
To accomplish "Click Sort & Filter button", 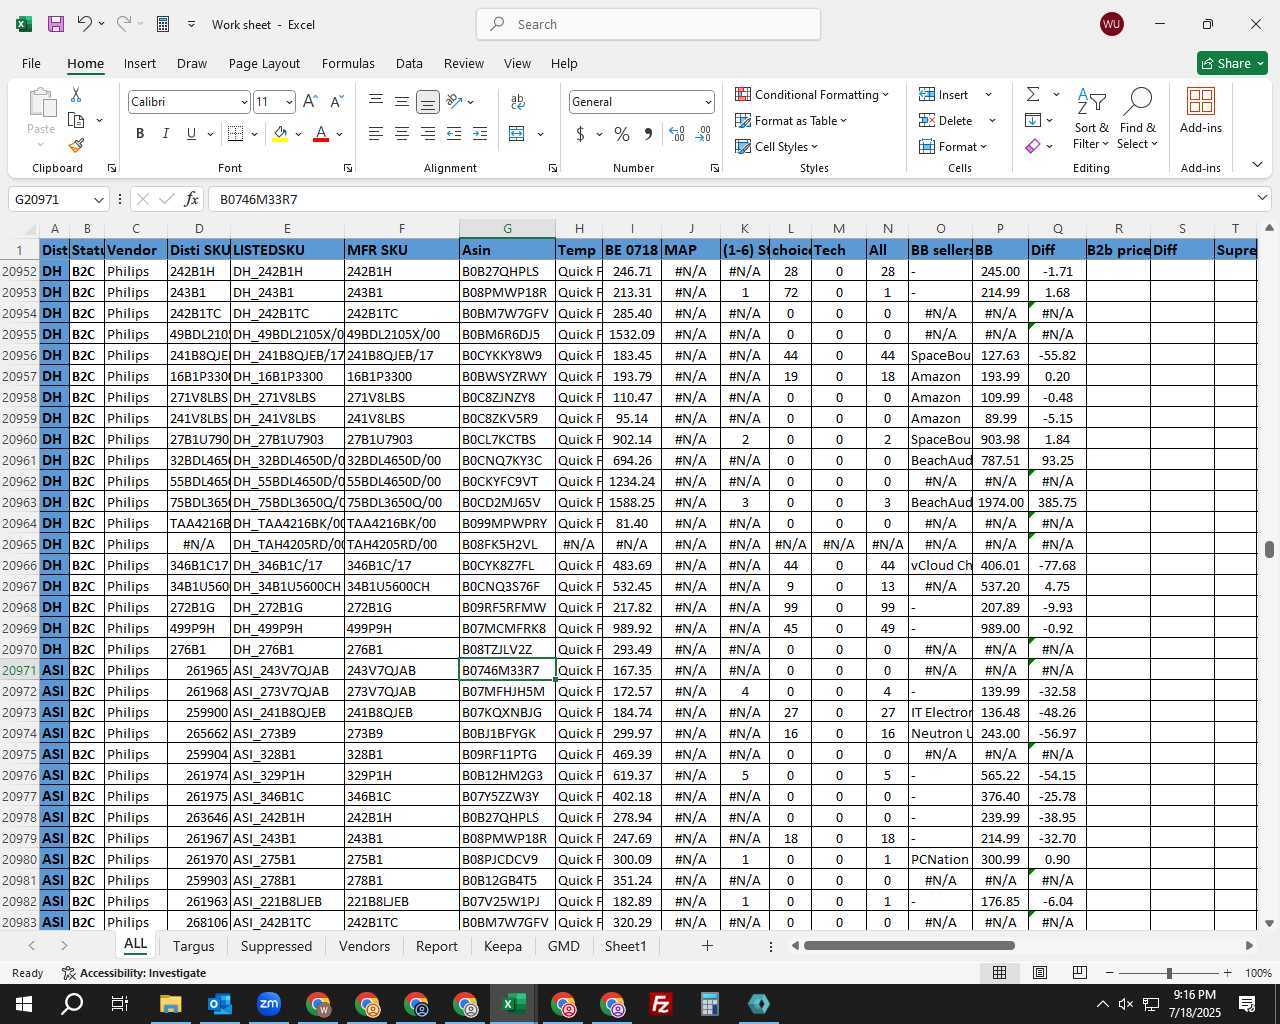I will pyautogui.click(x=1091, y=119).
